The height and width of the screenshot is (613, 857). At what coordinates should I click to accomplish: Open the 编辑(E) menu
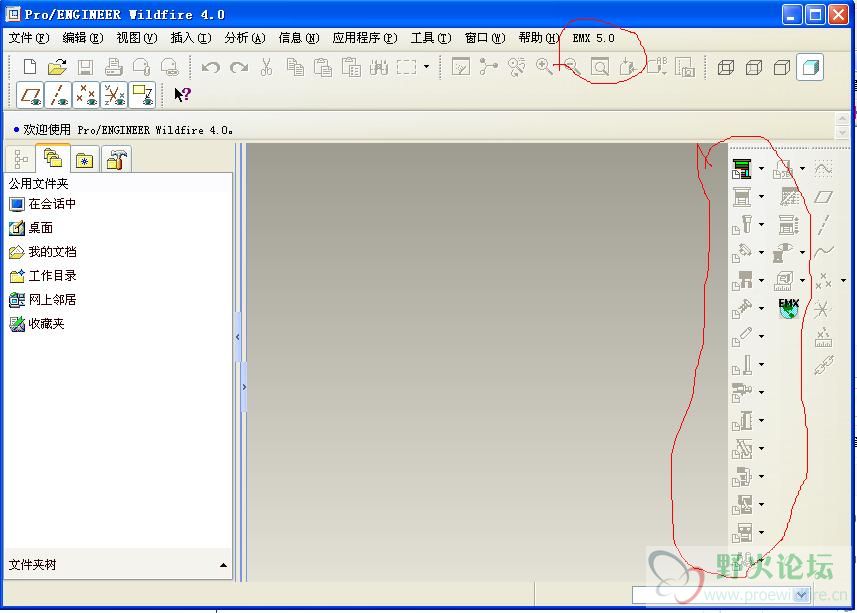(x=83, y=38)
